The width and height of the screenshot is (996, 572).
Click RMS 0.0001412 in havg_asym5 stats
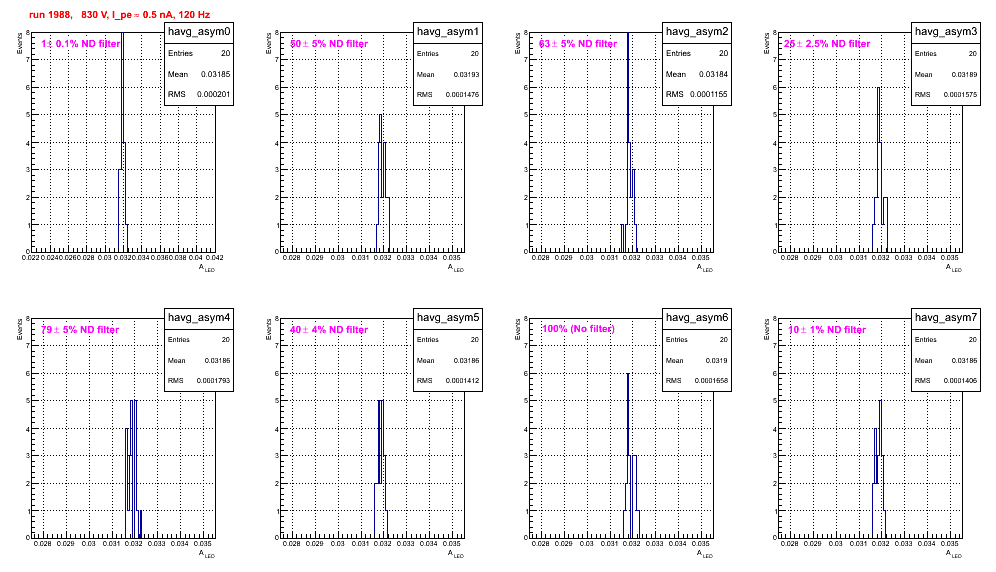448,381
